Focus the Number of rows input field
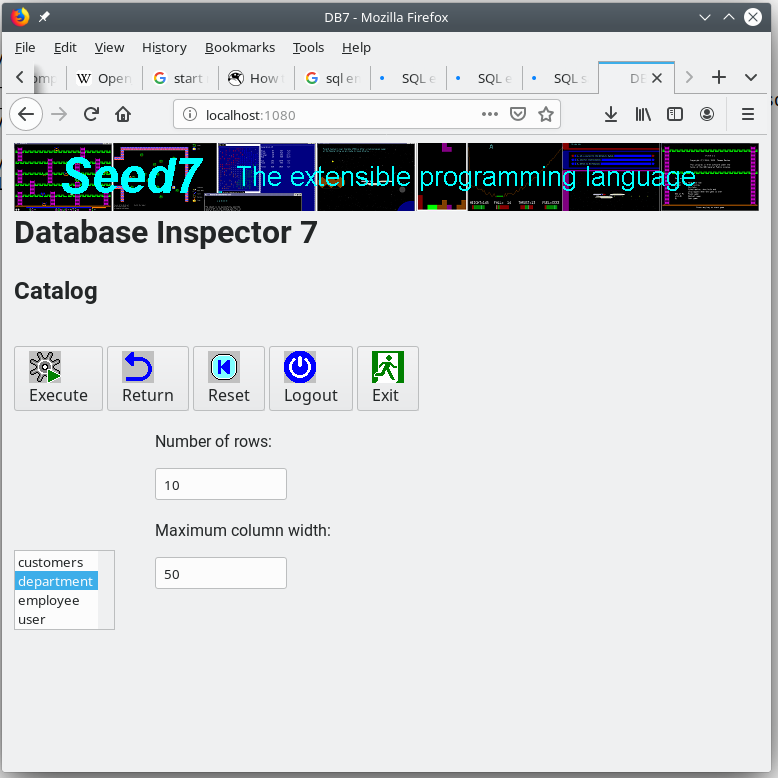 [x=220, y=484]
